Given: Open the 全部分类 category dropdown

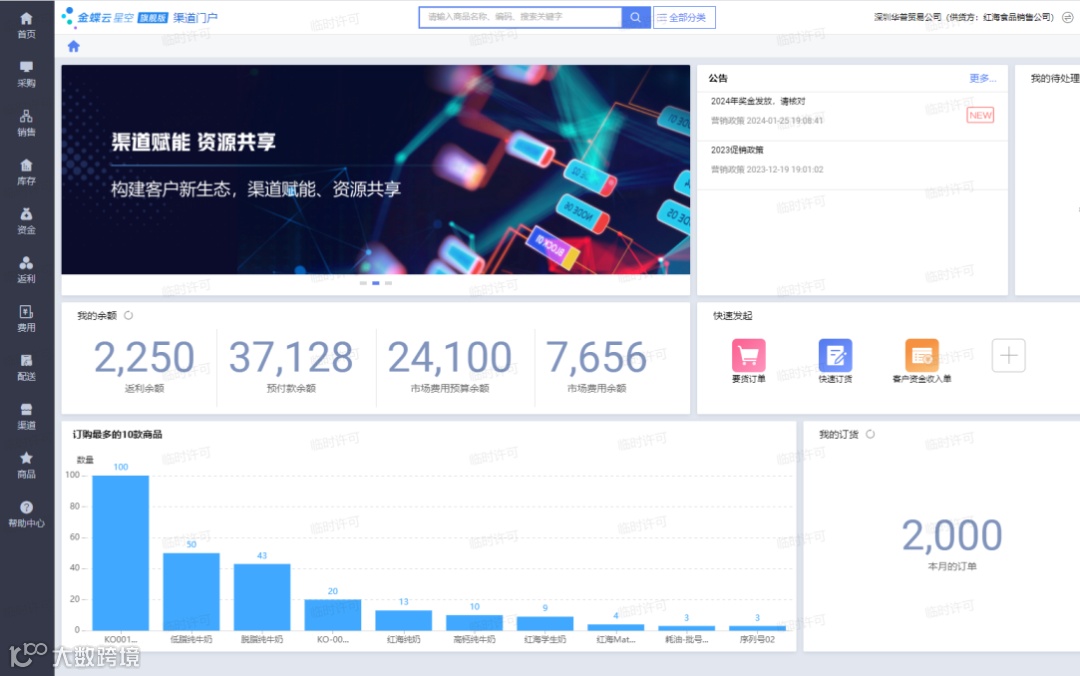Looking at the screenshot, I should pos(684,17).
